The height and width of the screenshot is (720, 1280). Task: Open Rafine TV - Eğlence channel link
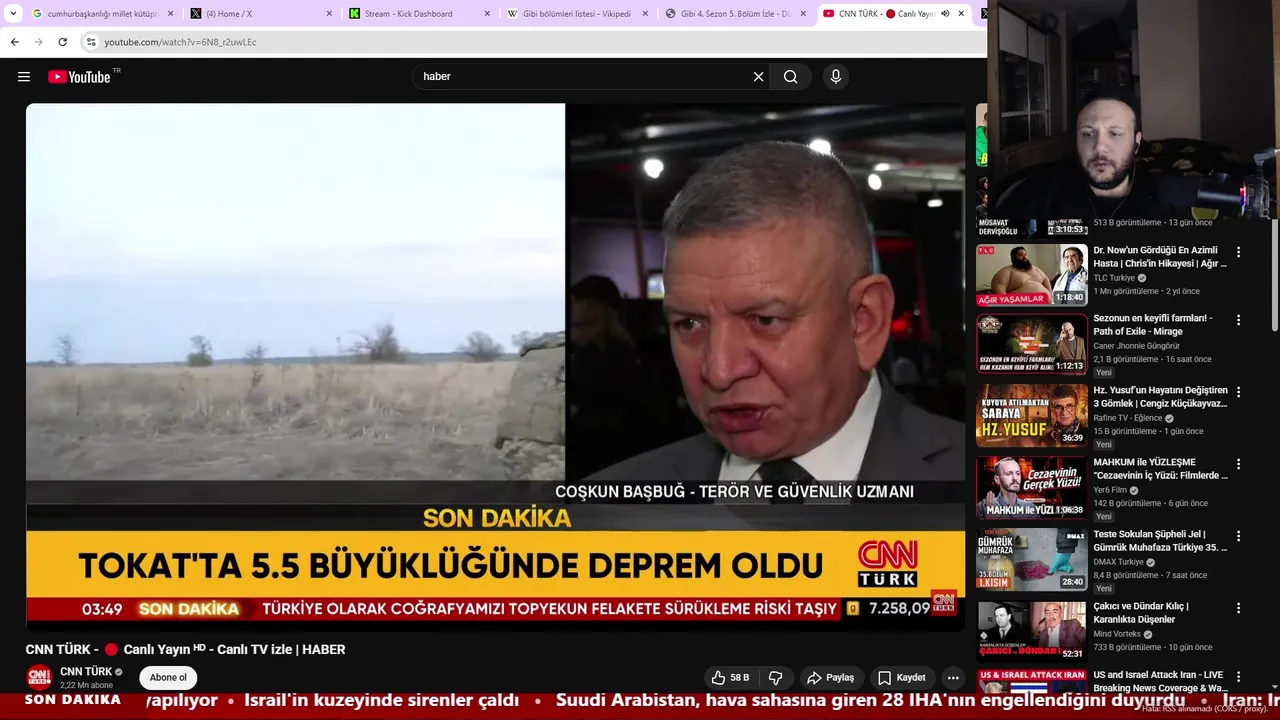click(x=1127, y=418)
